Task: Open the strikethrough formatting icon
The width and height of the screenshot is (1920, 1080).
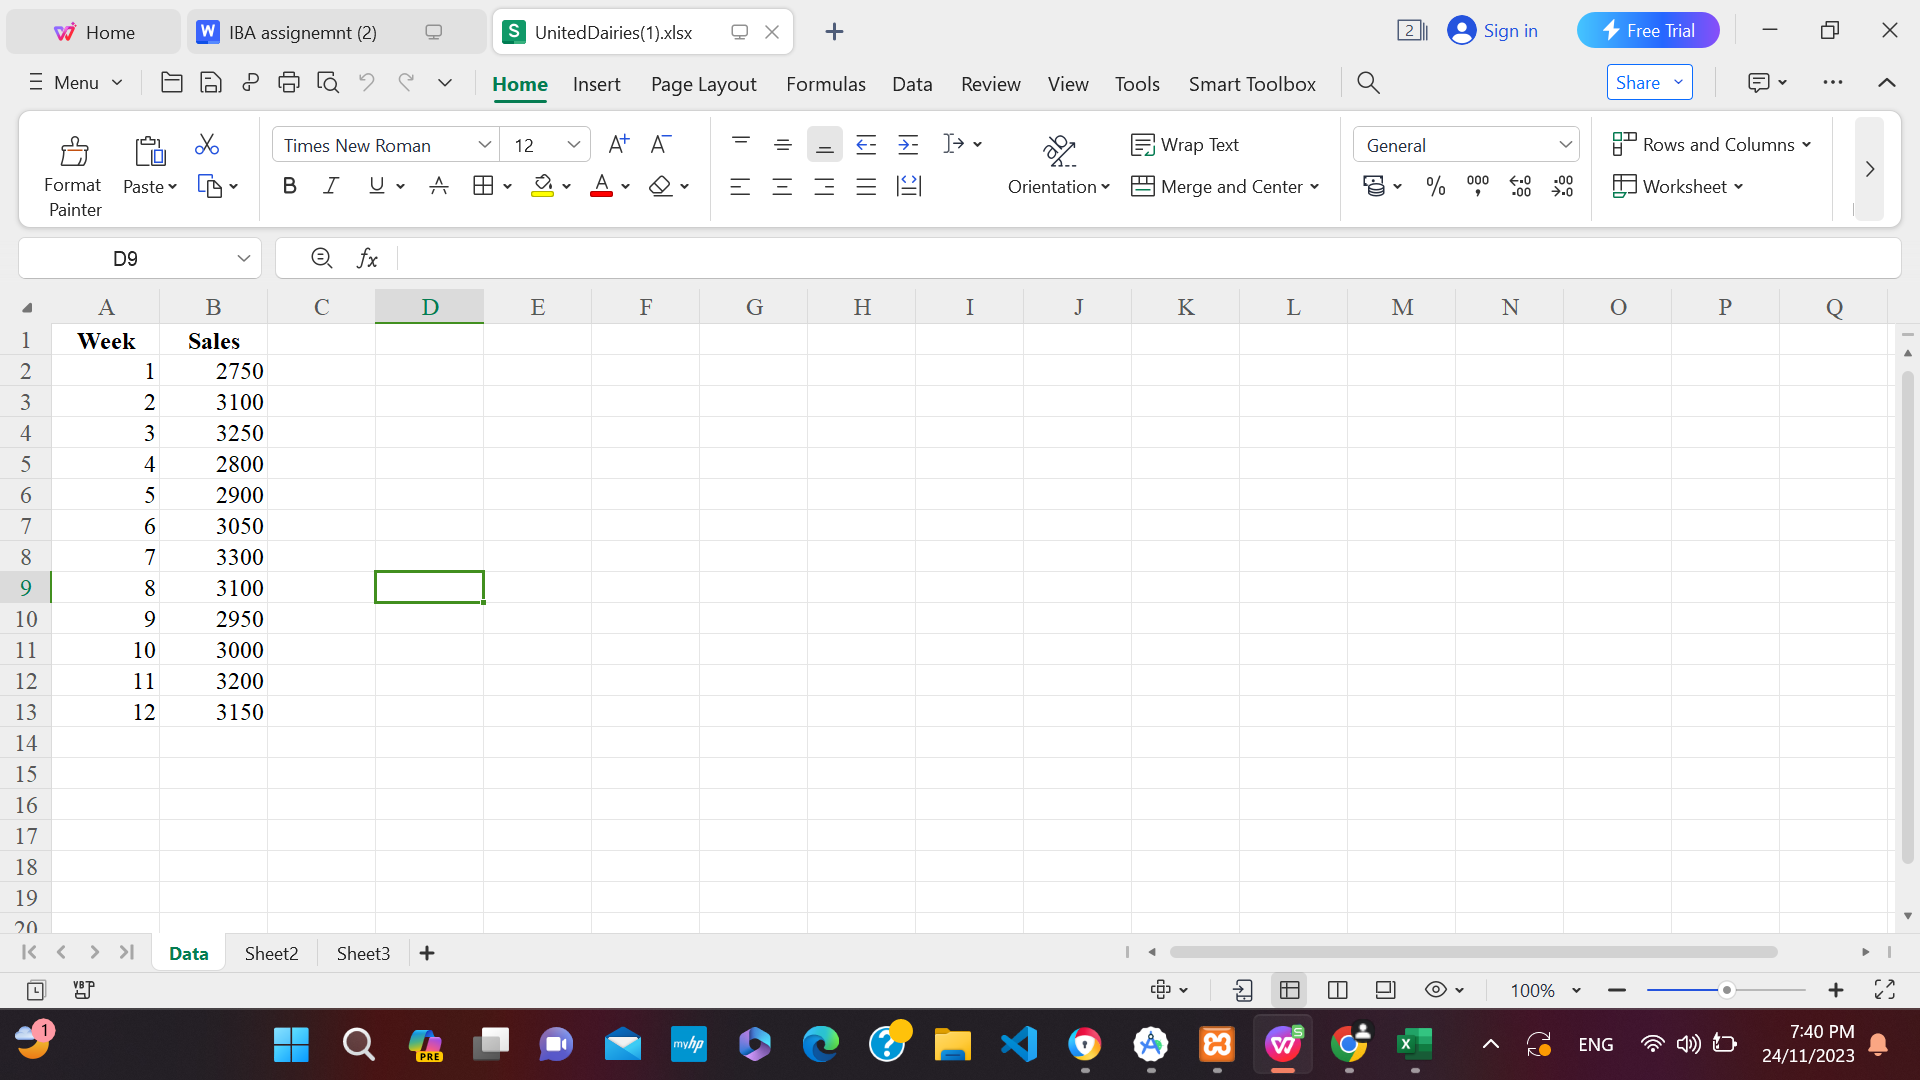Action: tap(439, 185)
